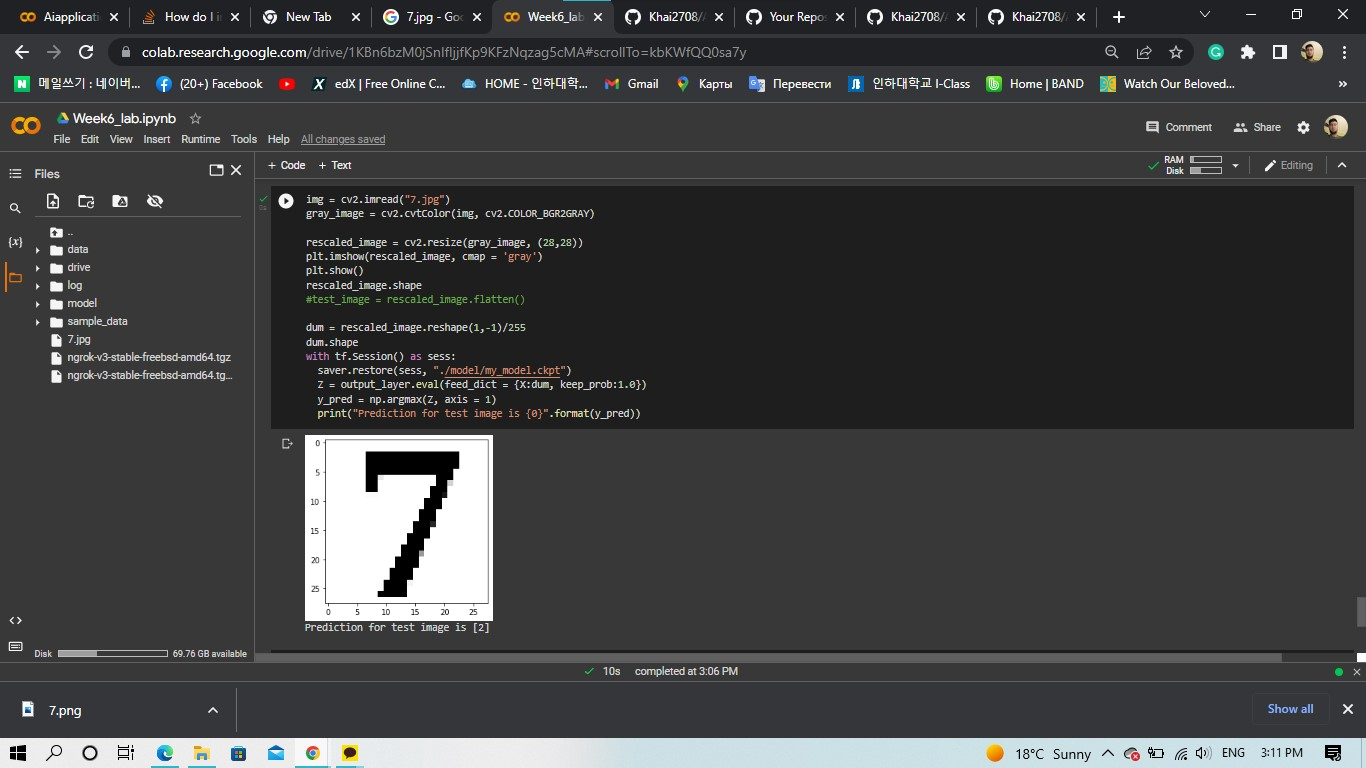Screen dimensions: 1366x768
Task: Mount Google Drive from Files toolbar
Action: pos(120,201)
